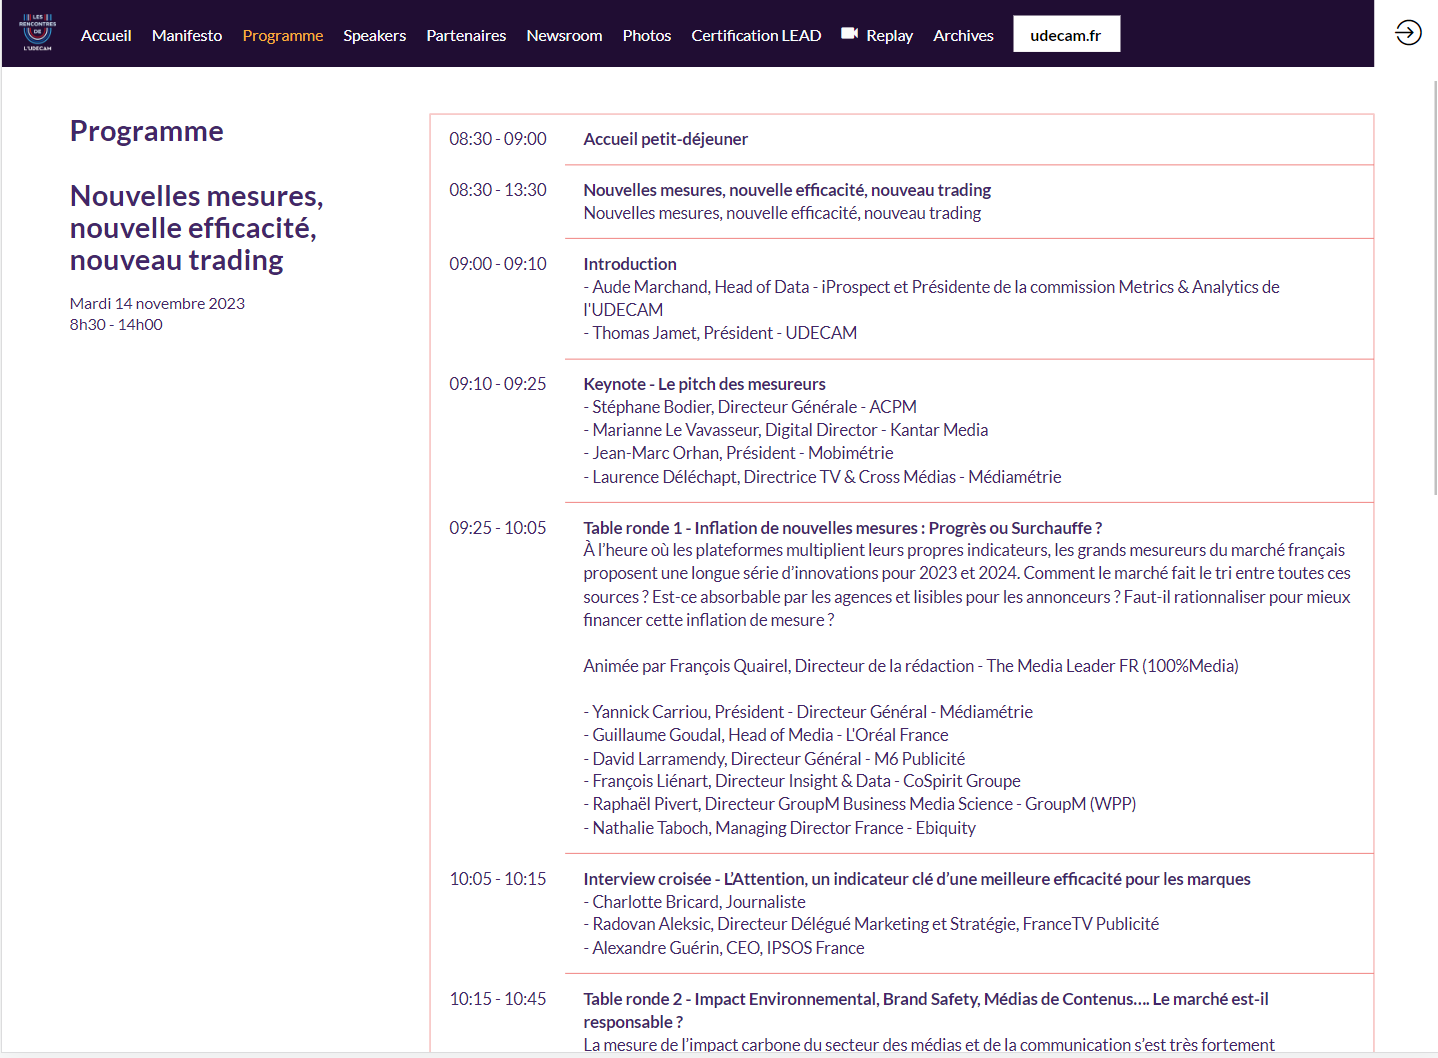The height and width of the screenshot is (1058, 1438).
Task: Select speaker line 'Yannick Carriou' Médiamétrie
Action: tap(808, 712)
